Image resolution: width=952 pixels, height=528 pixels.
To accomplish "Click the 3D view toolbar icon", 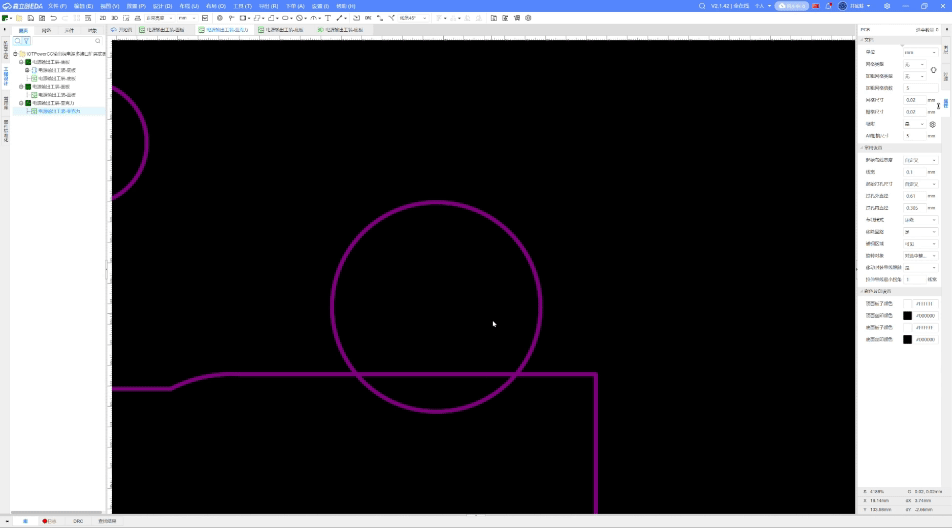I will [114, 18].
